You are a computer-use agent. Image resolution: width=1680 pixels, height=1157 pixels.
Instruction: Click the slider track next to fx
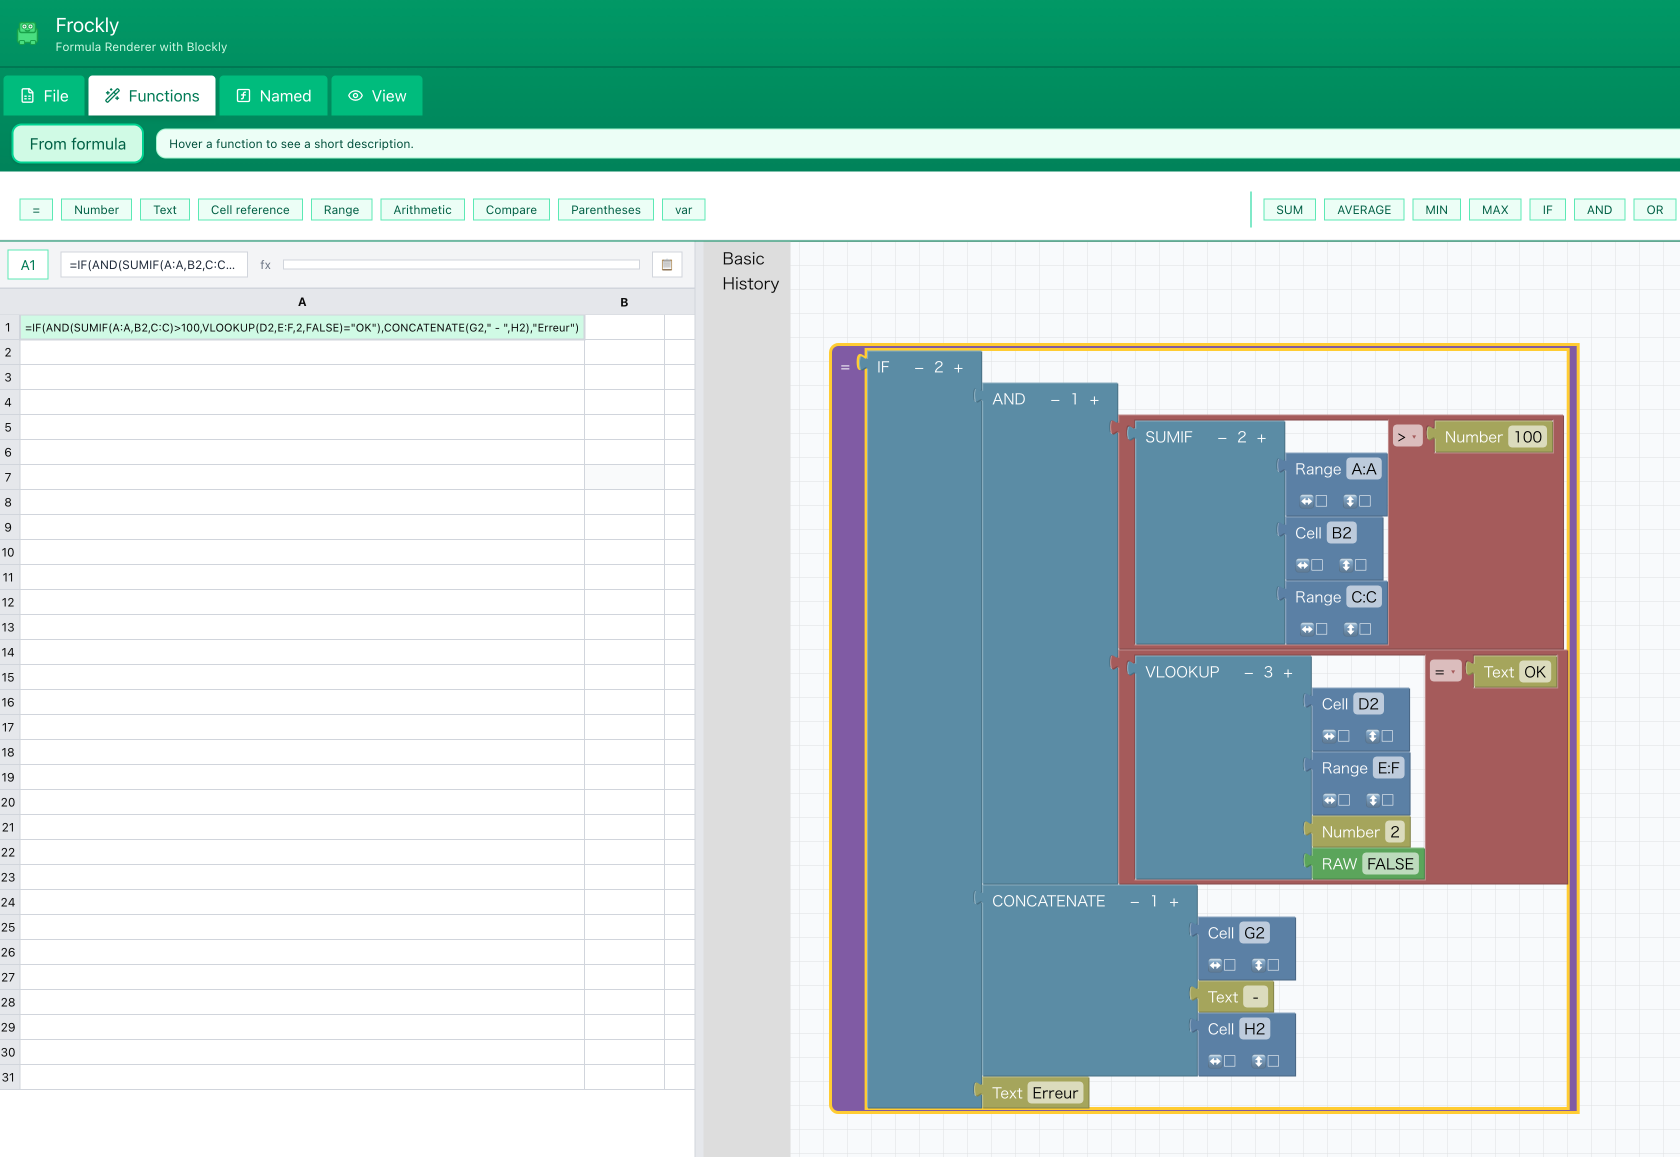coord(460,264)
